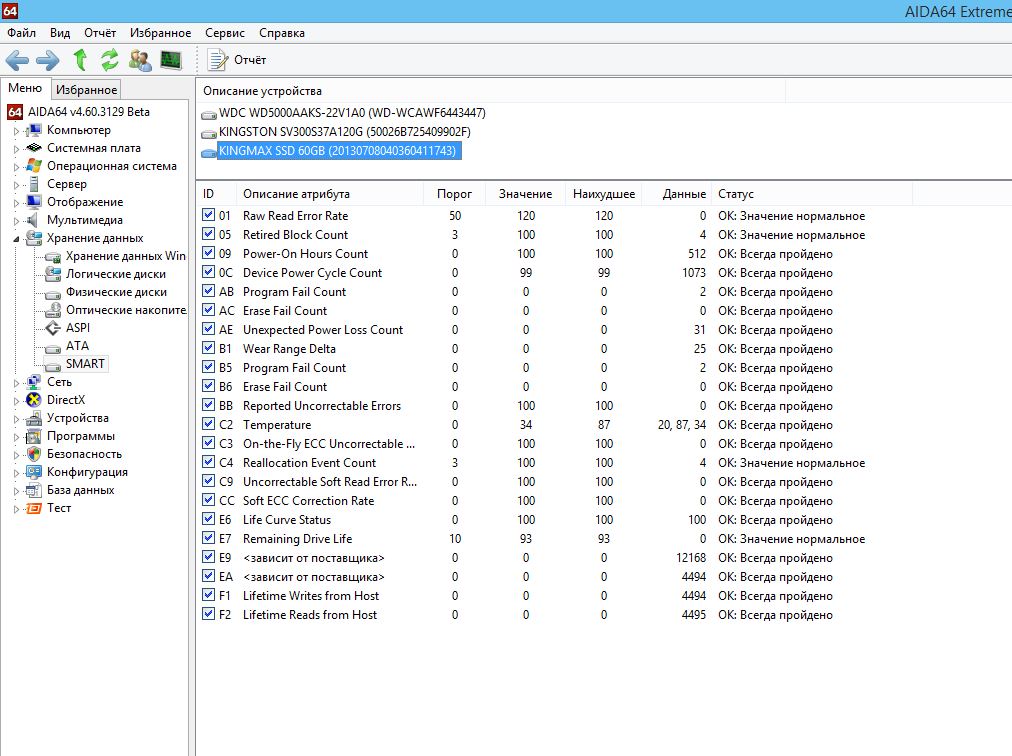Click the База данных icon

(x=34, y=491)
